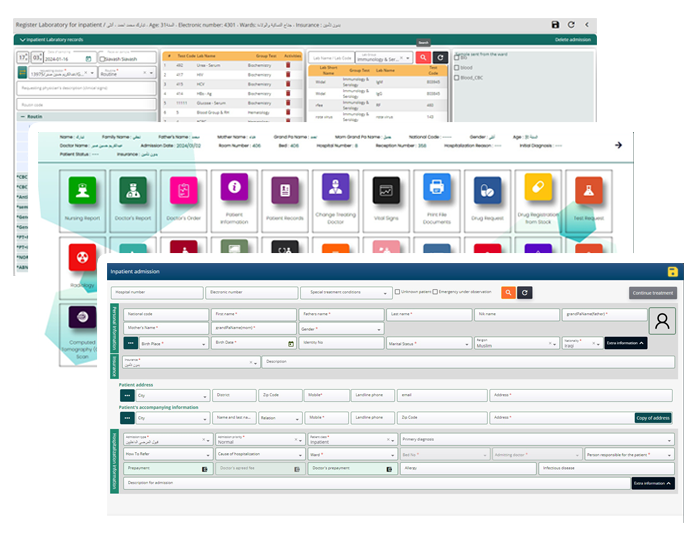Refresh the Register Laboratory page header
The width and height of the screenshot is (700, 542).
(x=571, y=25)
